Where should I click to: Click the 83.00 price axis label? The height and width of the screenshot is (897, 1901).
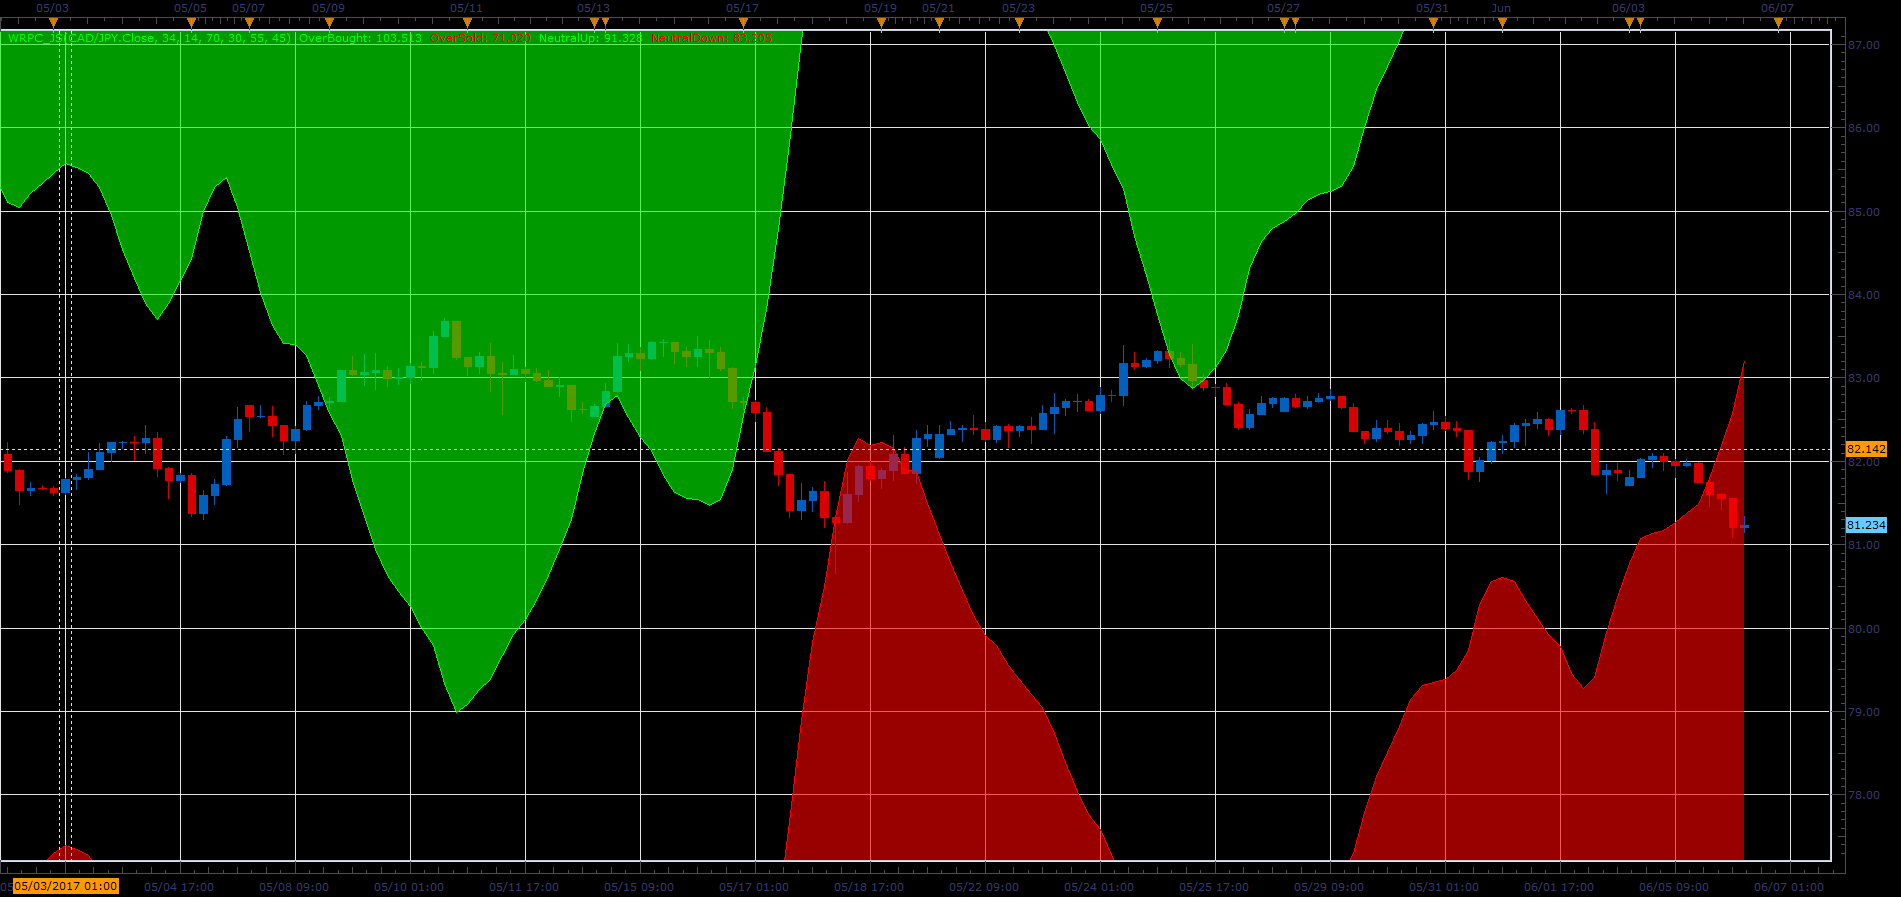[x=1864, y=378]
